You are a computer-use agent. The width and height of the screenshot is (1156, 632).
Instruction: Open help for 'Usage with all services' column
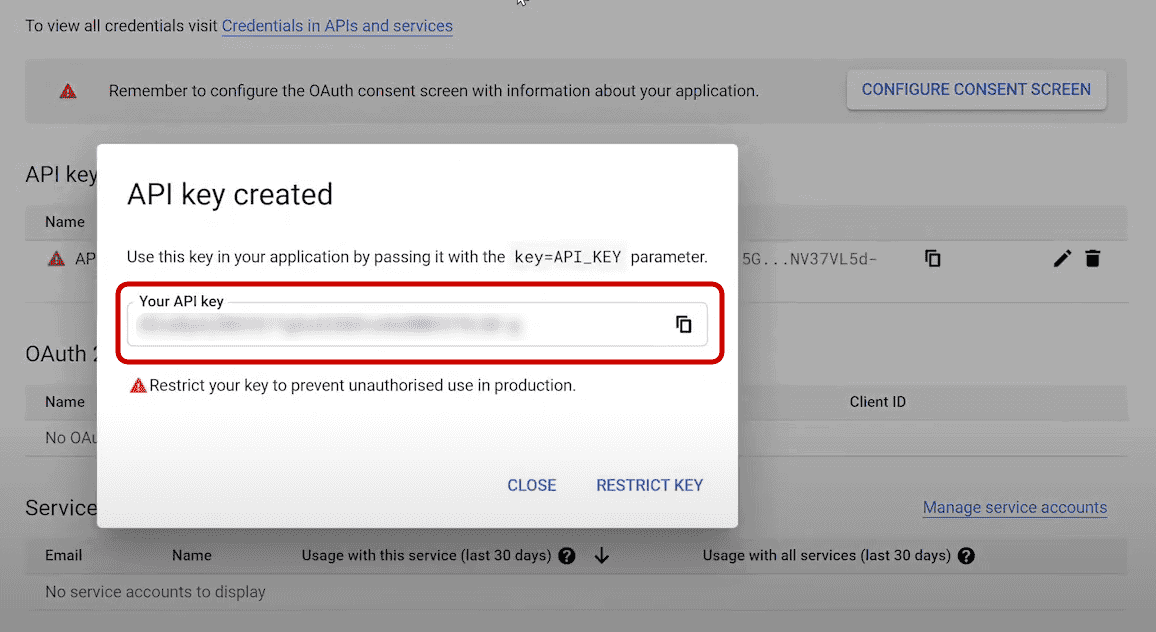pyautogui.click(x=966, y=555)
